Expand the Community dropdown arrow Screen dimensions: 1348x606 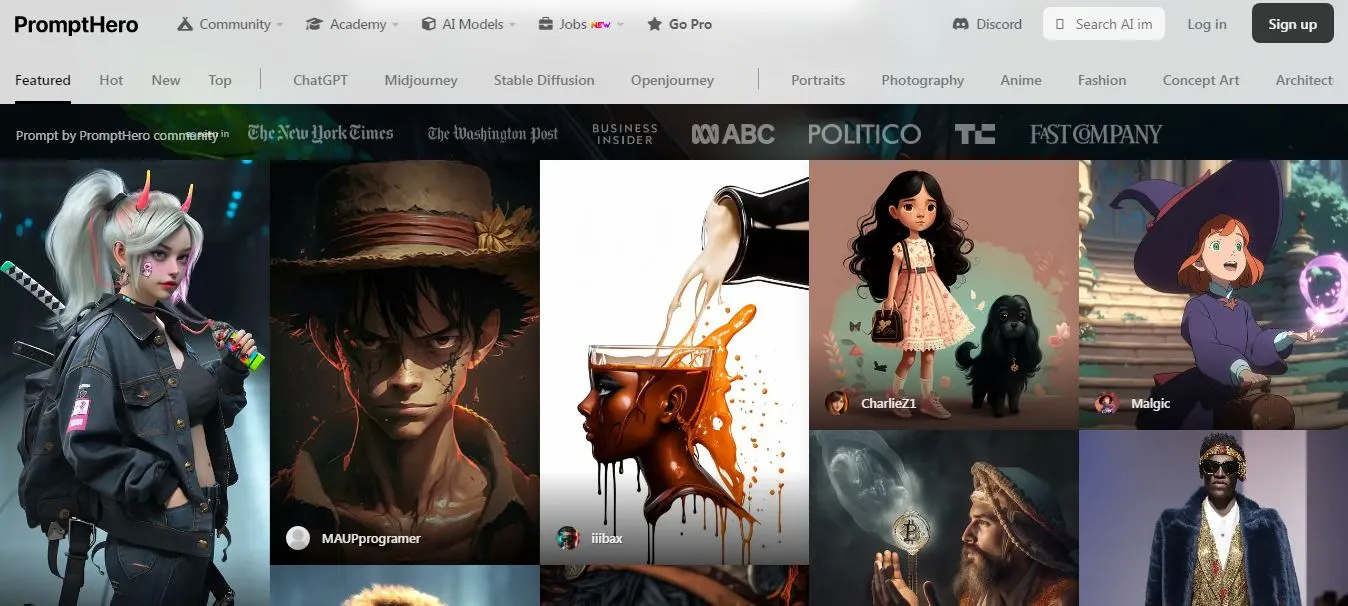[x=280, y=25]
